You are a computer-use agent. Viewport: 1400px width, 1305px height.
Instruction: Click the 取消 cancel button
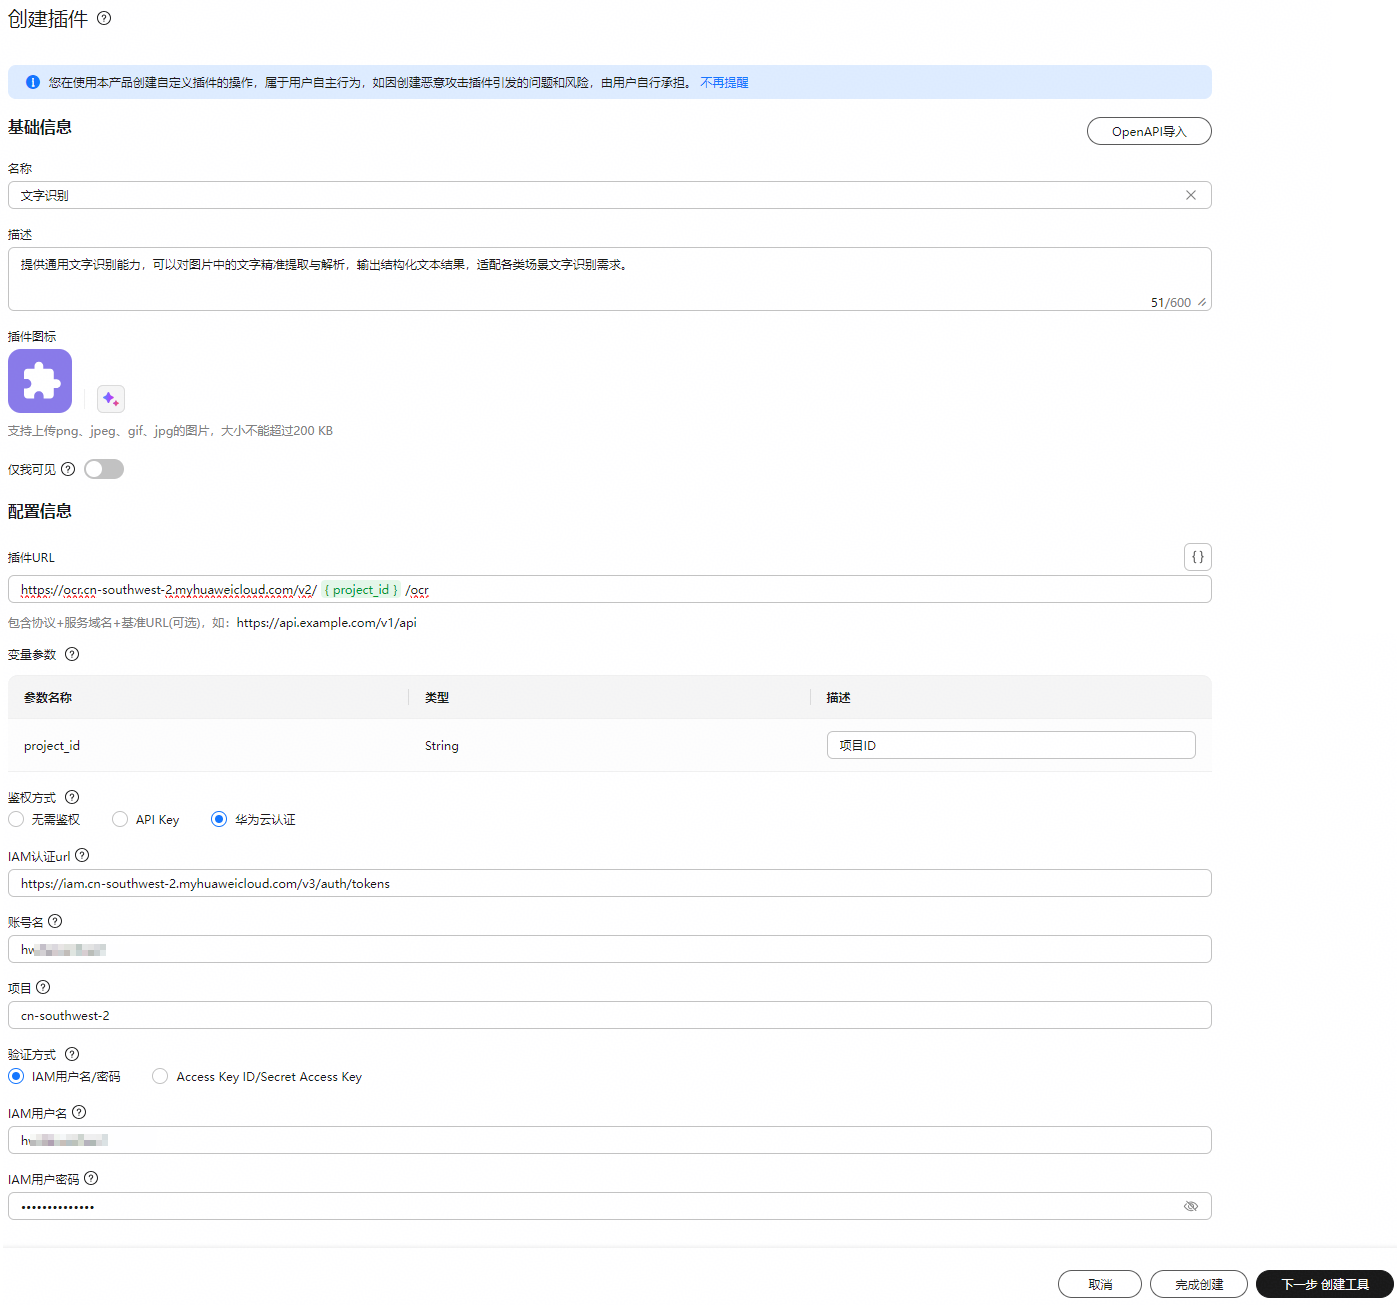[x=1100, y=1284]
